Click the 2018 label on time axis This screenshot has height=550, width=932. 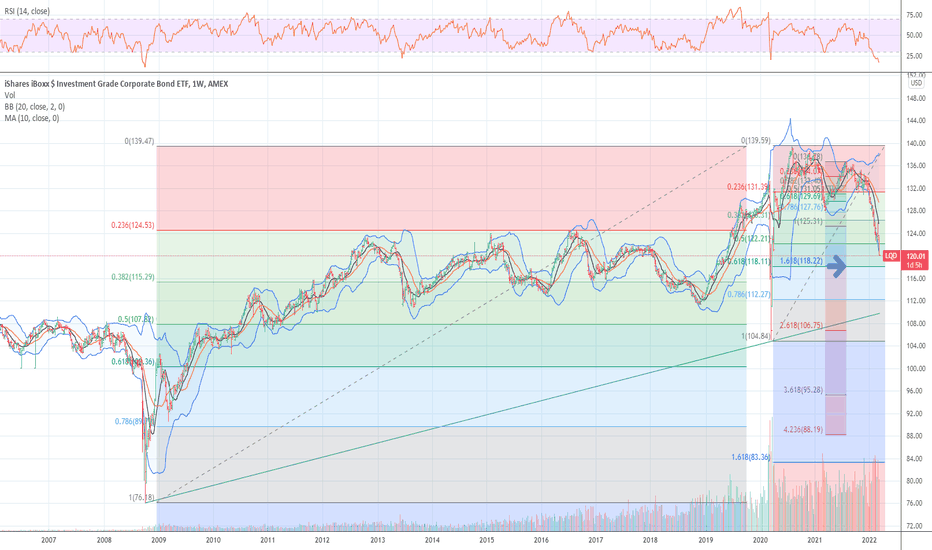tap(650, 540)
